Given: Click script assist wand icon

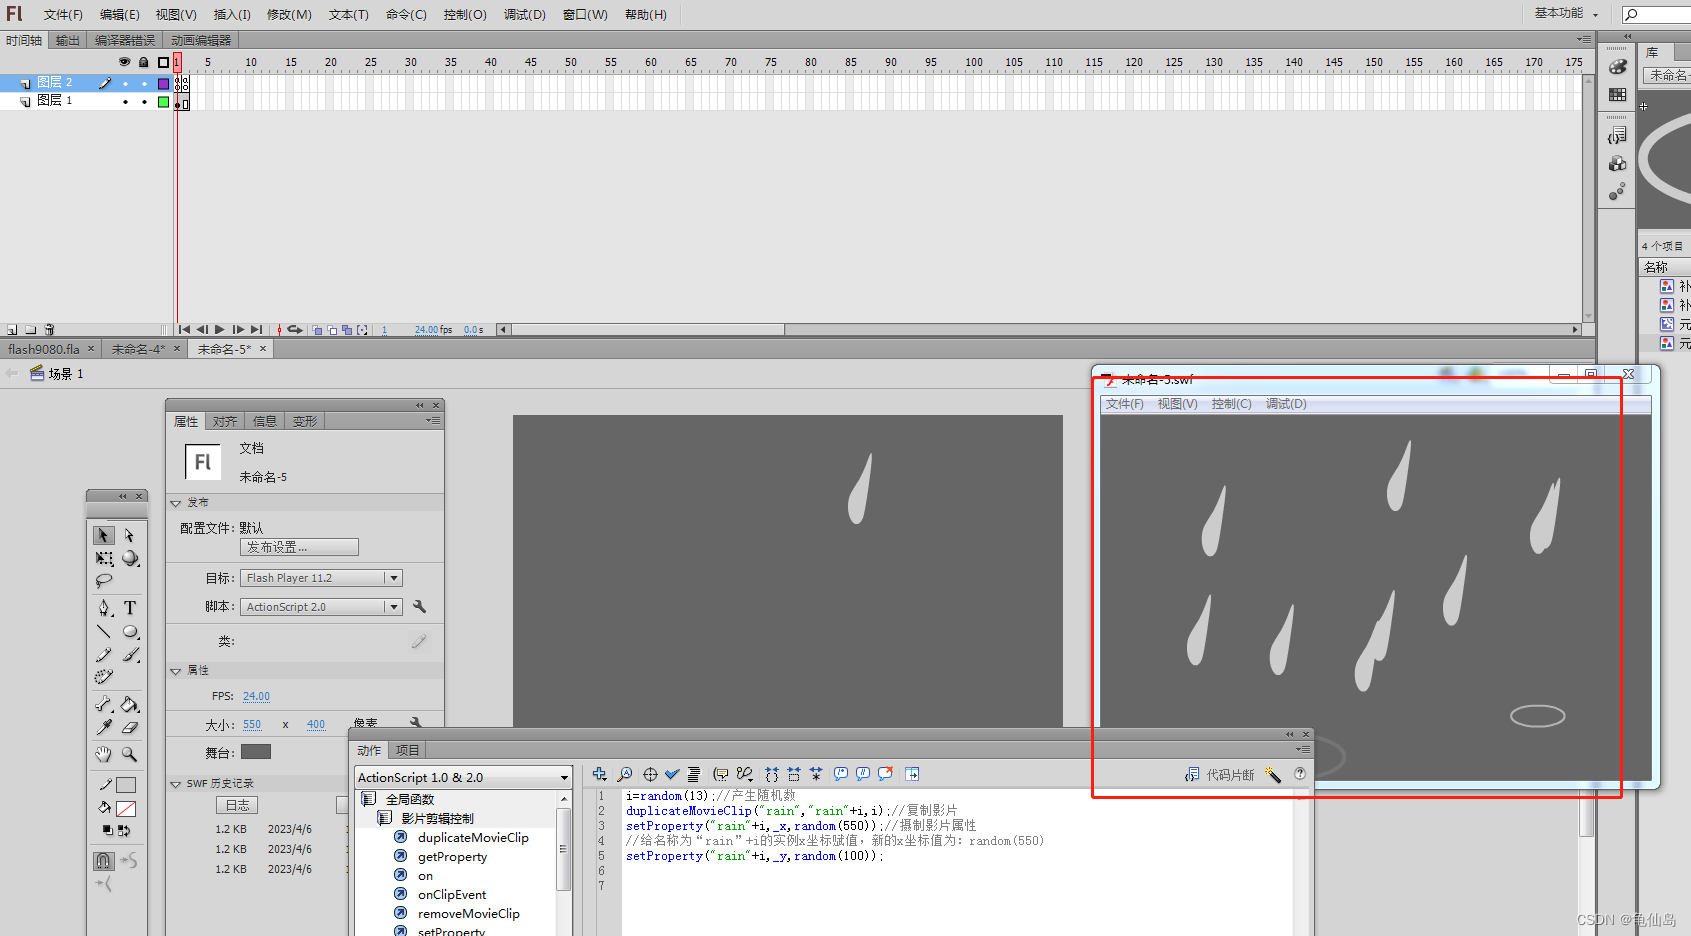Looking at the screenshot, I should (1273, 775).
